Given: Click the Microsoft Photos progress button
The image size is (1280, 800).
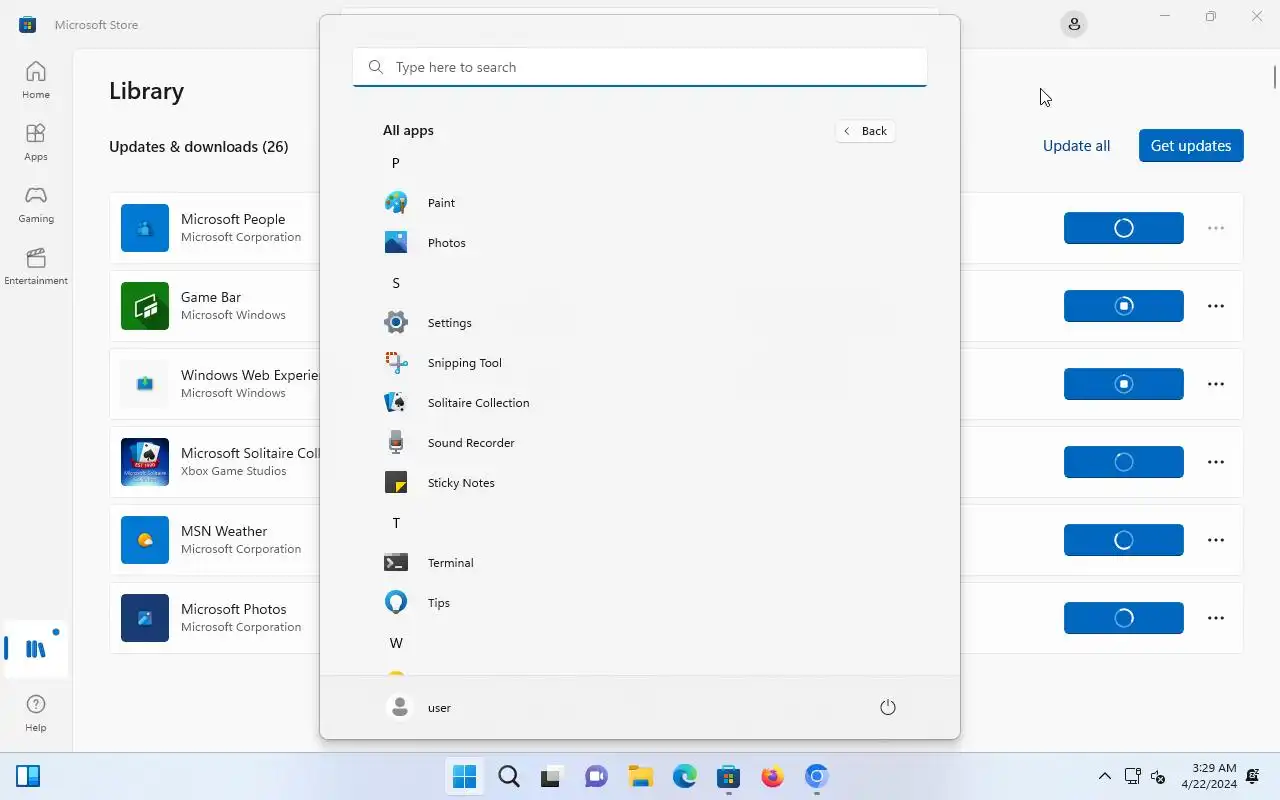Looking at the screenshot, I should click(1124, 618).
